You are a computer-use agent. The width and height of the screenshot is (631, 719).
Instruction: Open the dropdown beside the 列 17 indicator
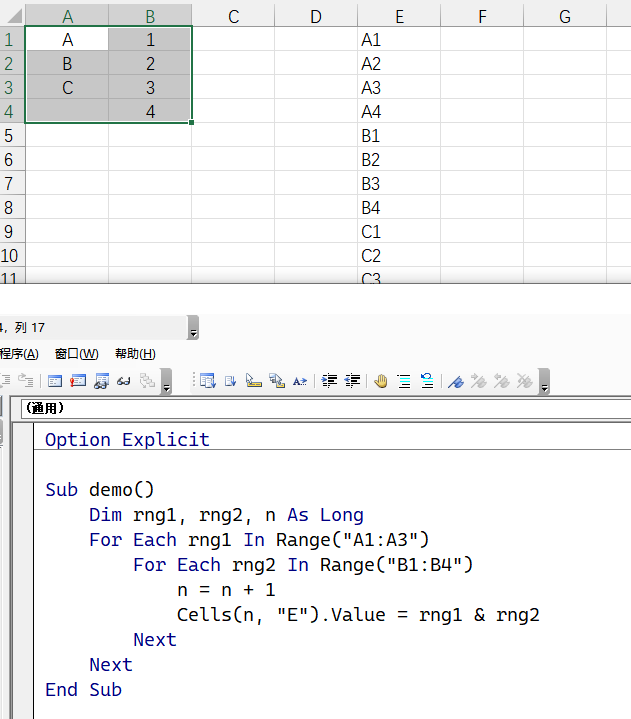click(x=193, y=327)
